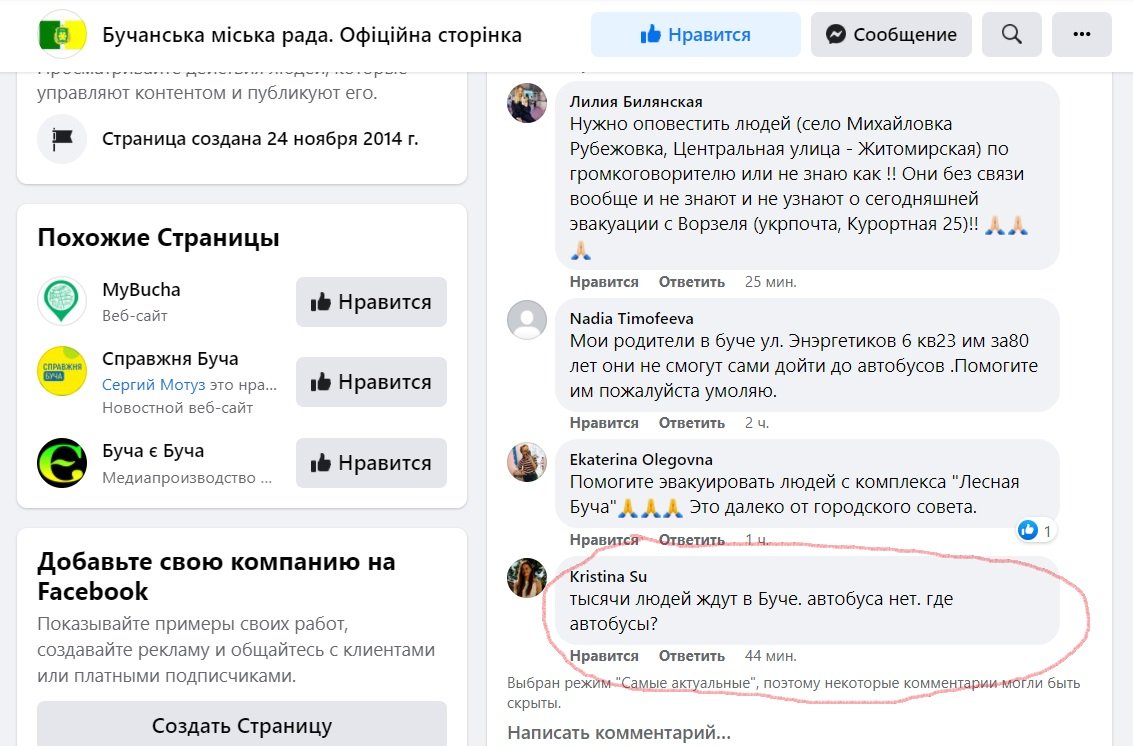This screenshot has width=1133, height=746.
Task: Reply to Kristina Su's comment
Action: coord(691,656)
